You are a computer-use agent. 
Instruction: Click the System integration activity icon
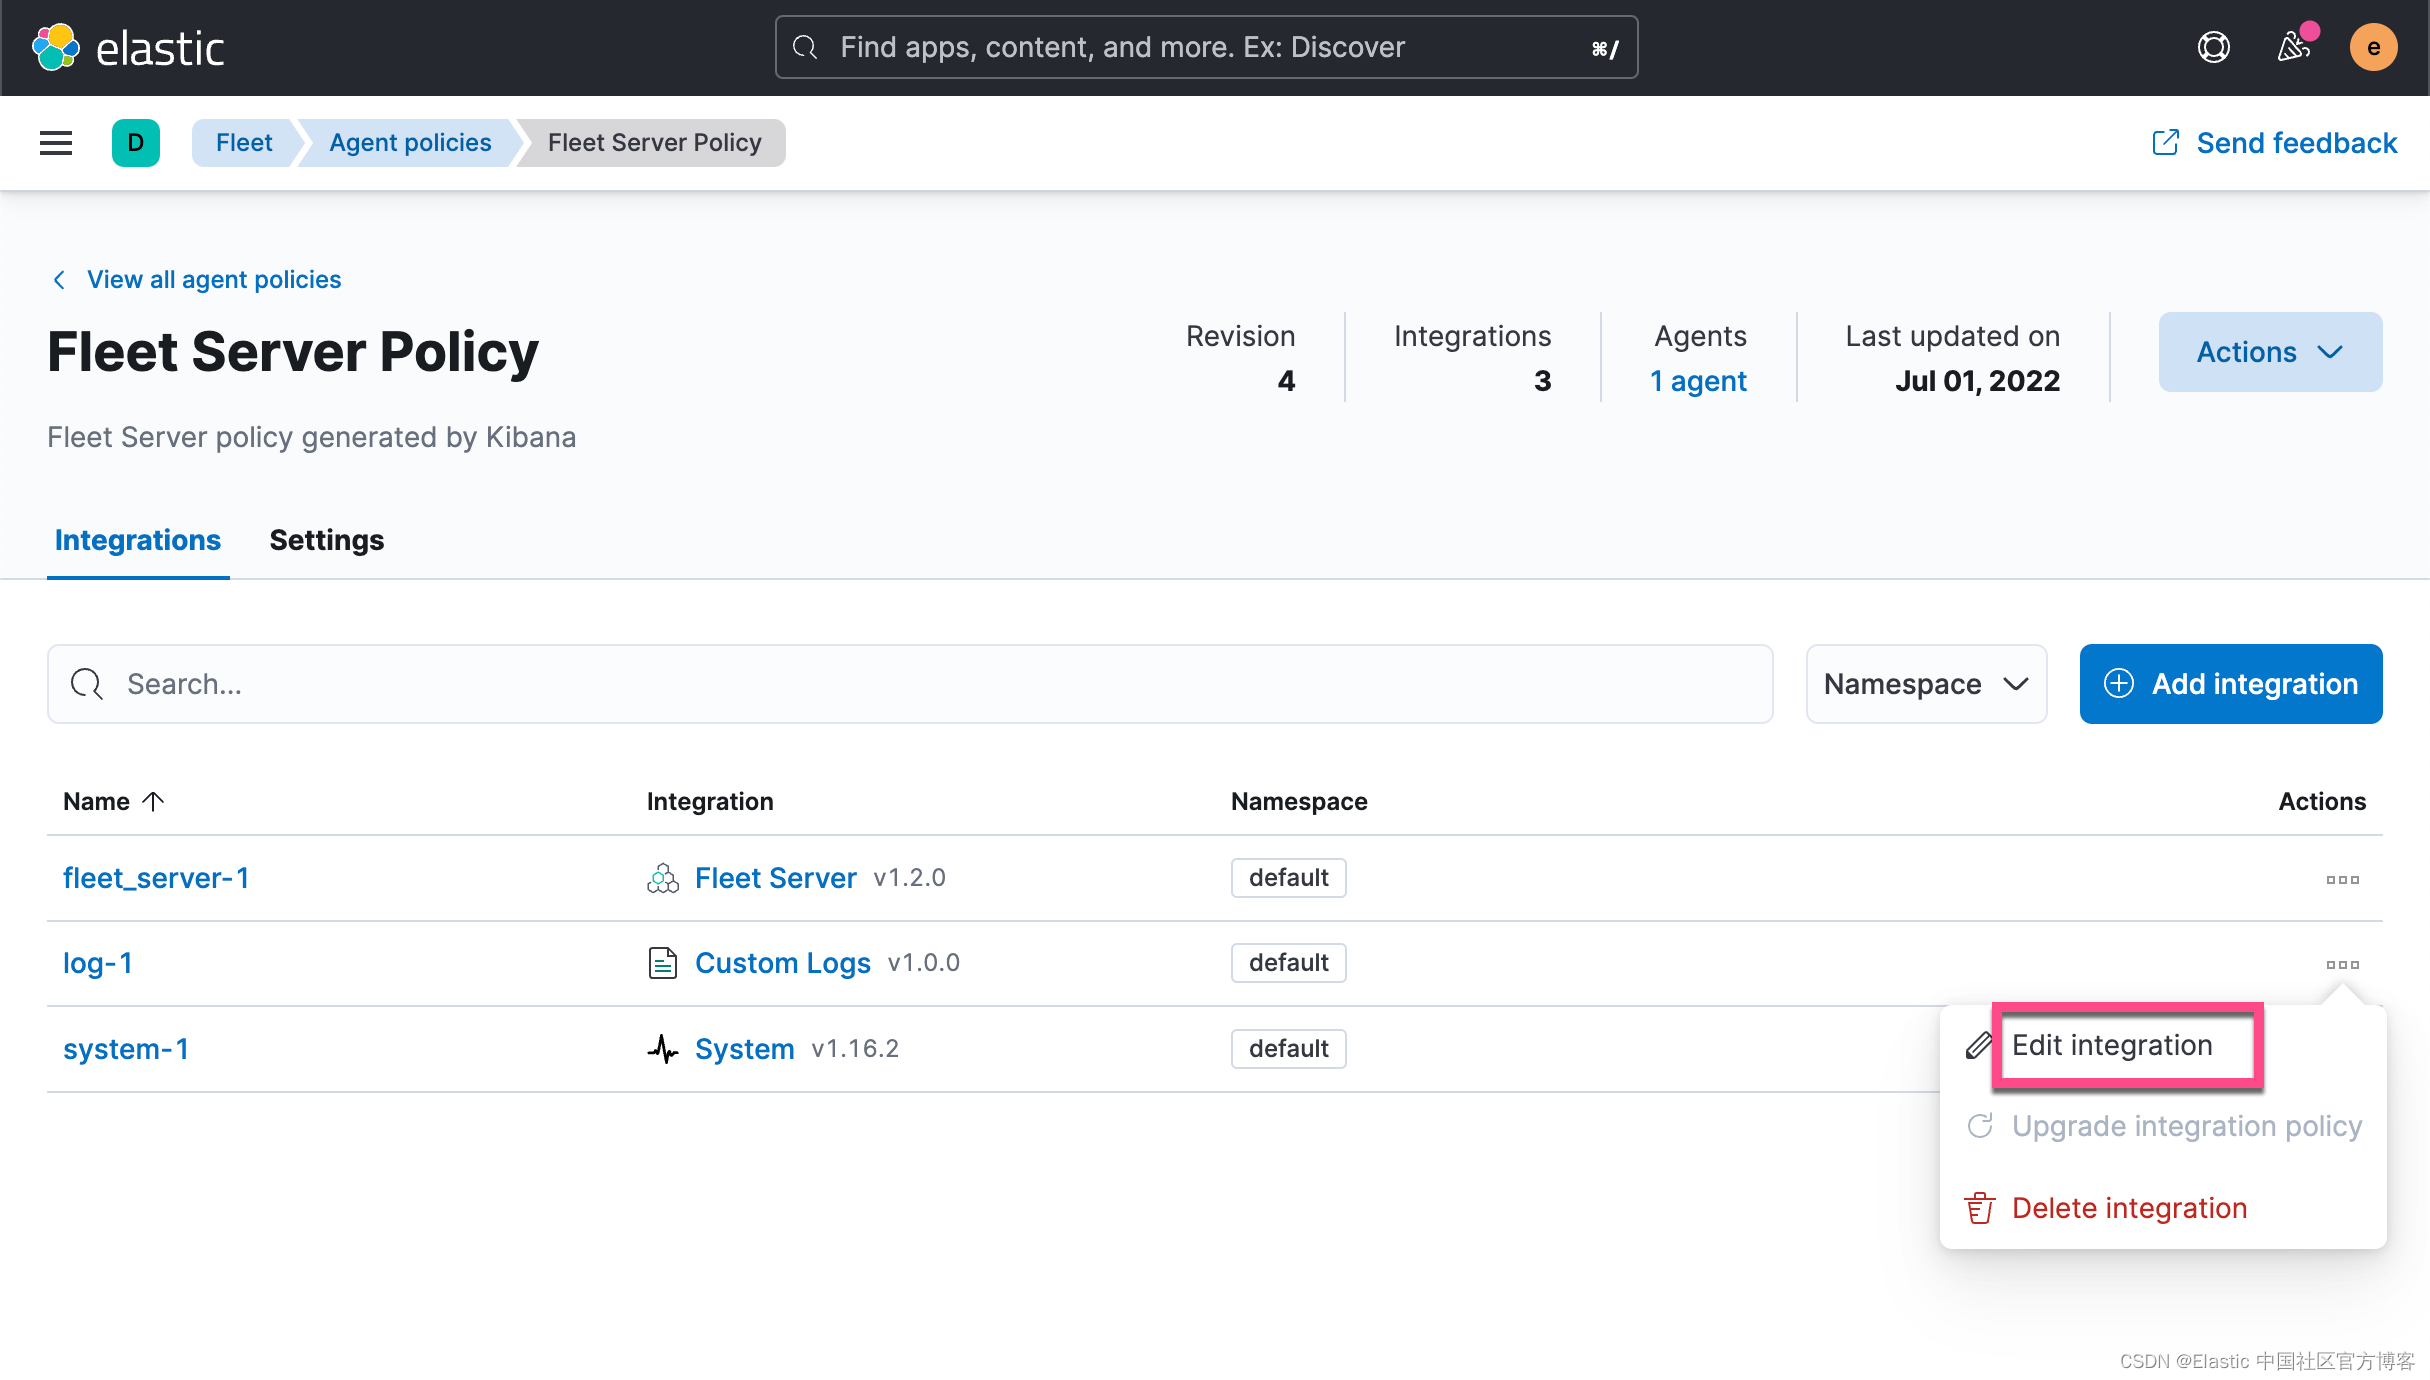662,1048
